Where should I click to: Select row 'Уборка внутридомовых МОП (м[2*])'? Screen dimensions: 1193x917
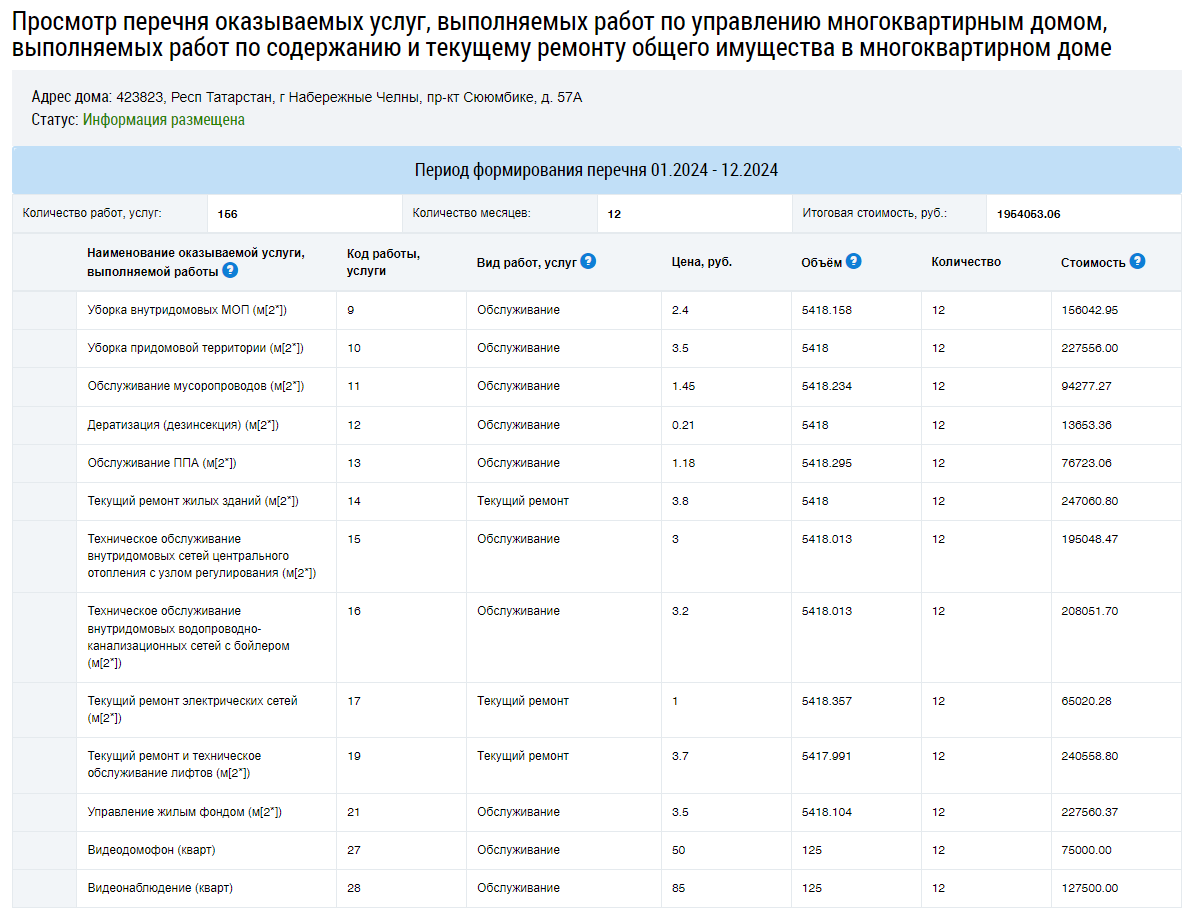pyautogui.click(x=596, y=310)
